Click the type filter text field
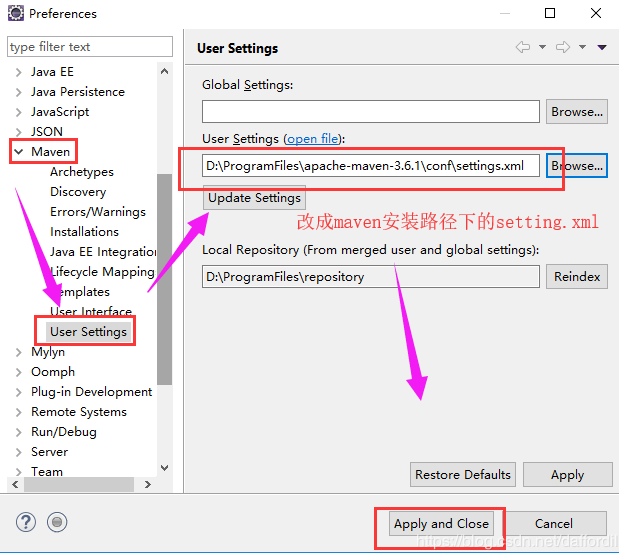This screenshot has width=619, height=554. (x=90, y=47)
